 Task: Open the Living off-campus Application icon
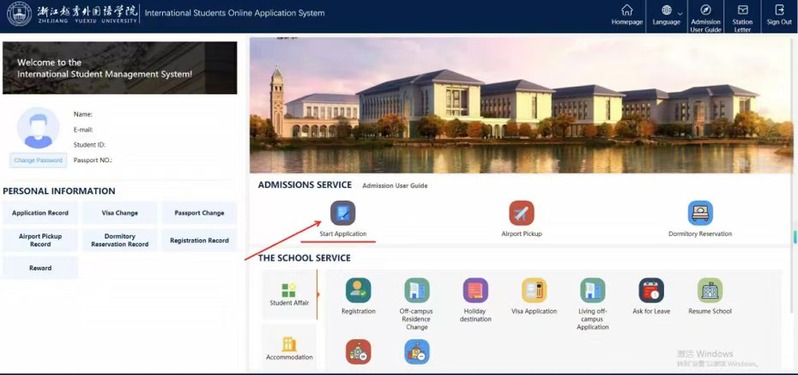pos(593,291)
